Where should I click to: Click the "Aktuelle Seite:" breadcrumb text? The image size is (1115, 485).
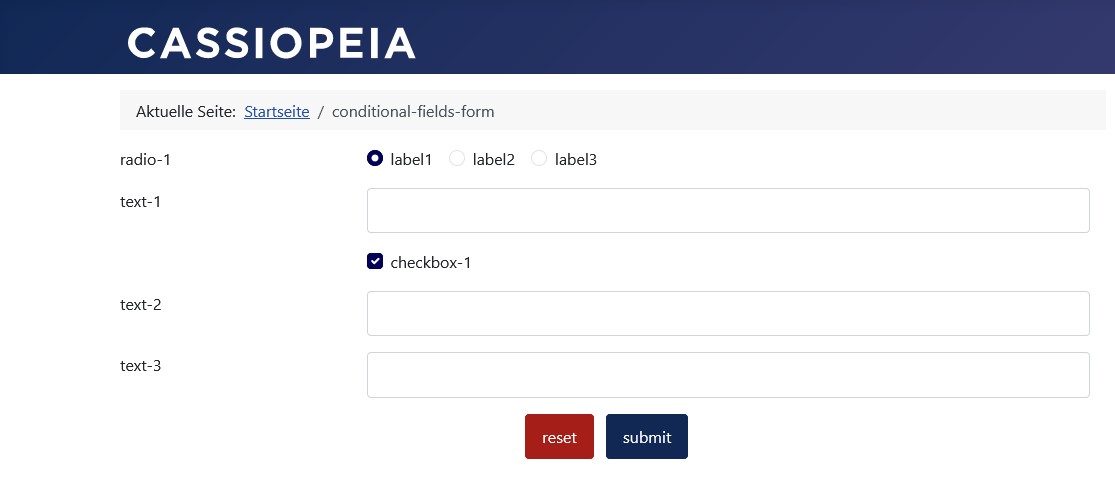click(x=186, y=111)
